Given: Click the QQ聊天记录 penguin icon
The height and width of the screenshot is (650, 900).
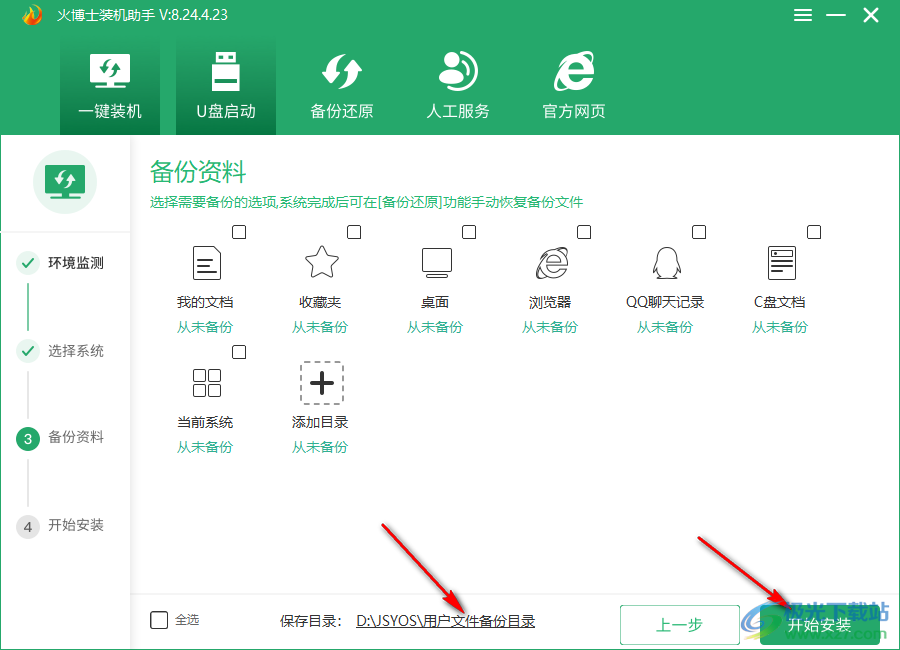Looking at the screenshot, I should [665, 263].
